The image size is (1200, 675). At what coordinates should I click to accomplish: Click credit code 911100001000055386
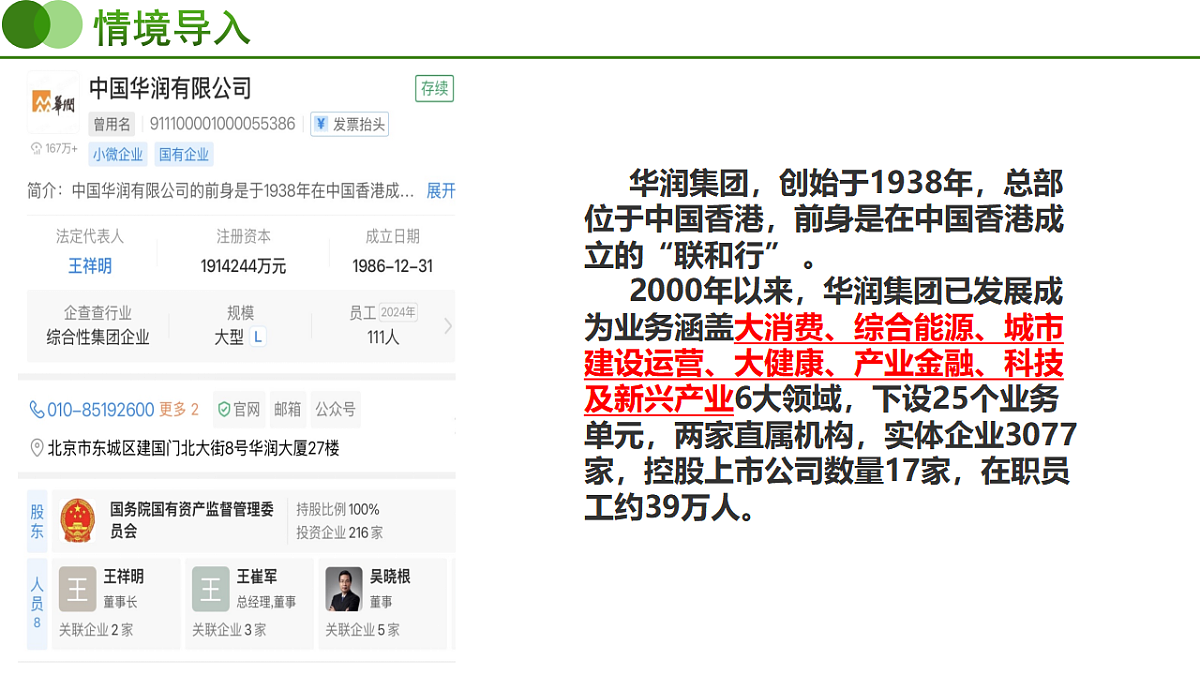[222, 124]
